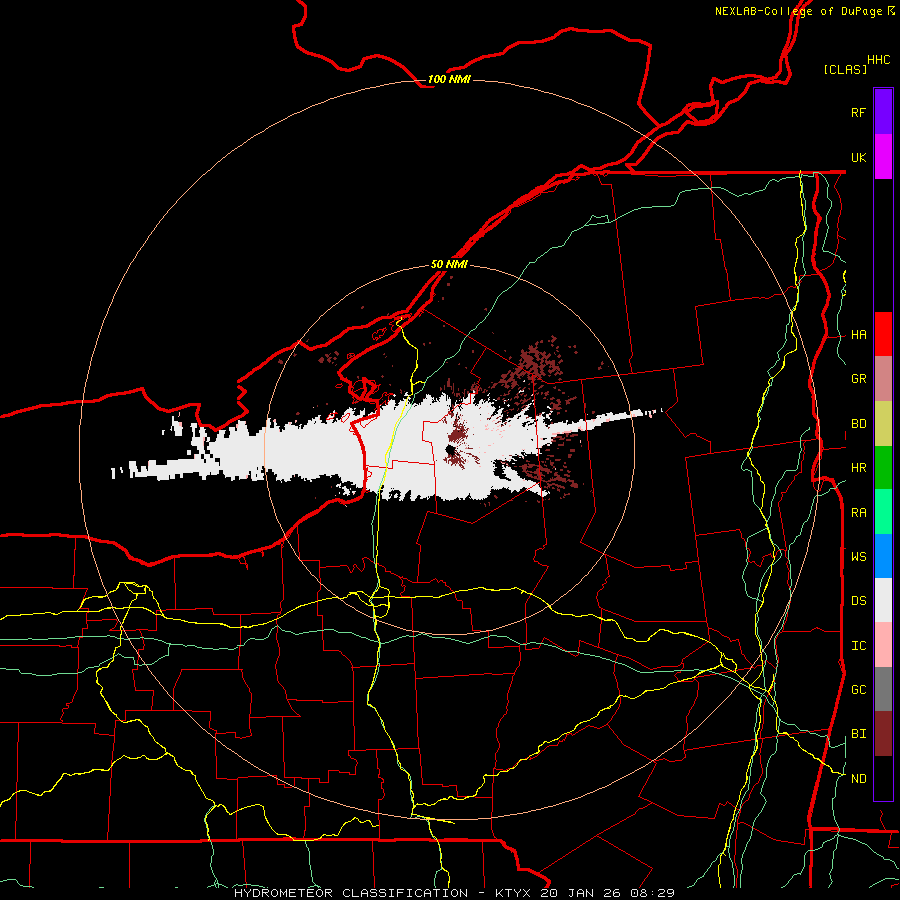This screenshot has height=900, width=900.
Task: Click the WS legend label
Action: (x=858, y=556)
